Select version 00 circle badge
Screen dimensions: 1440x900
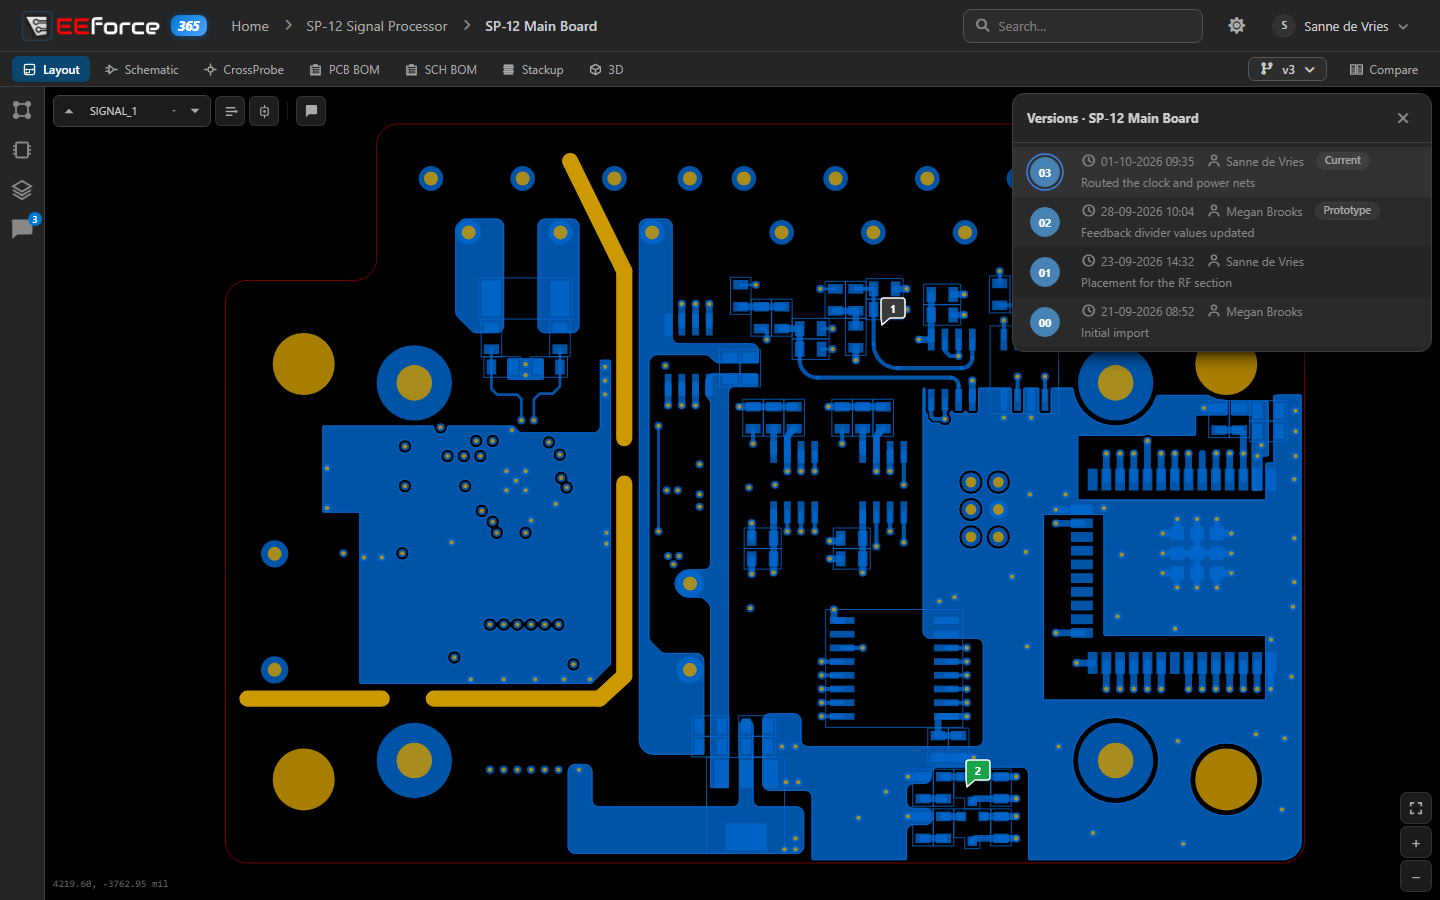[x=1045, y=323]
